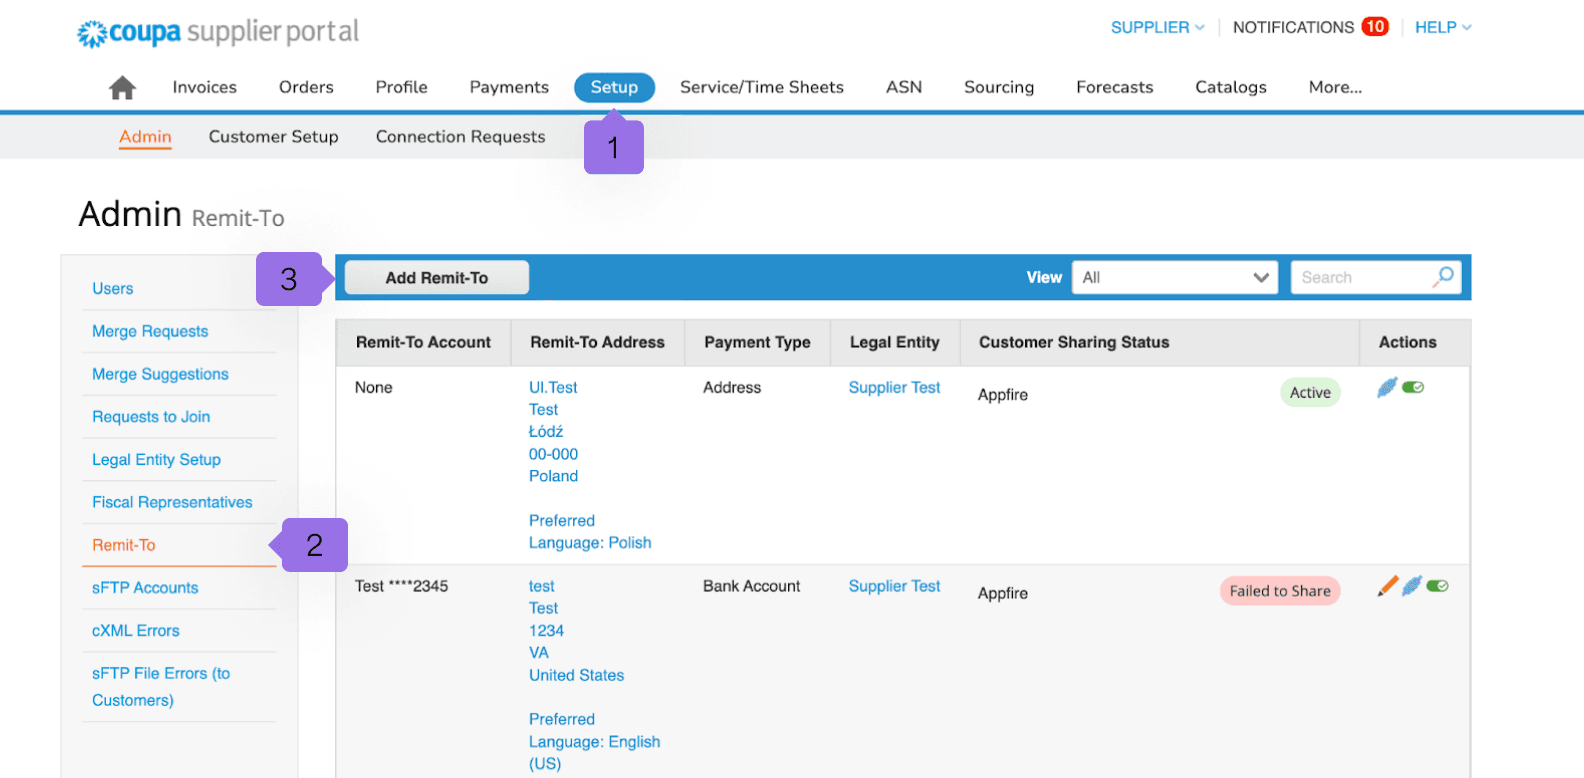The width and height of the screenshot is (1584, 778).
Task: Open Merge Requests in the sidebar
Action: (150, 331)
